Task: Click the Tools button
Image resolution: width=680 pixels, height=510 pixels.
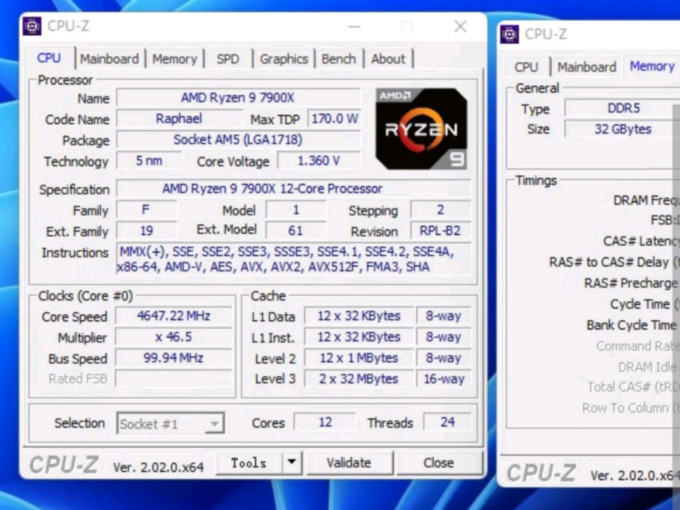Action: click(249, 463)
